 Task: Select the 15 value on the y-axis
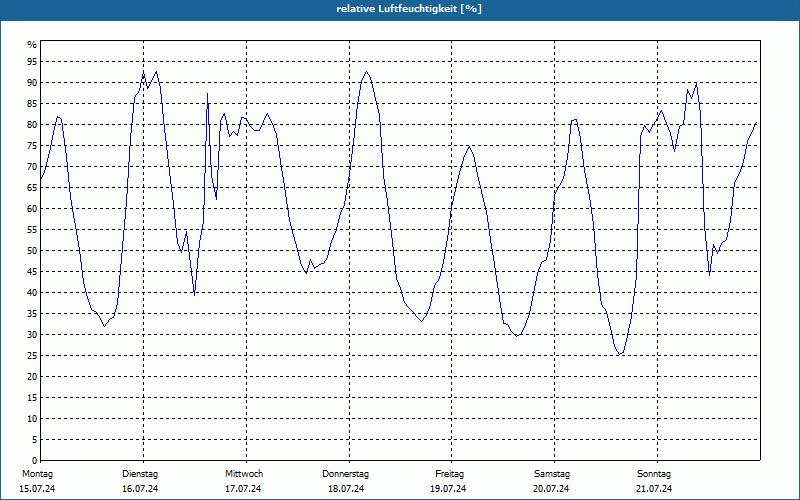coord(32,397)
